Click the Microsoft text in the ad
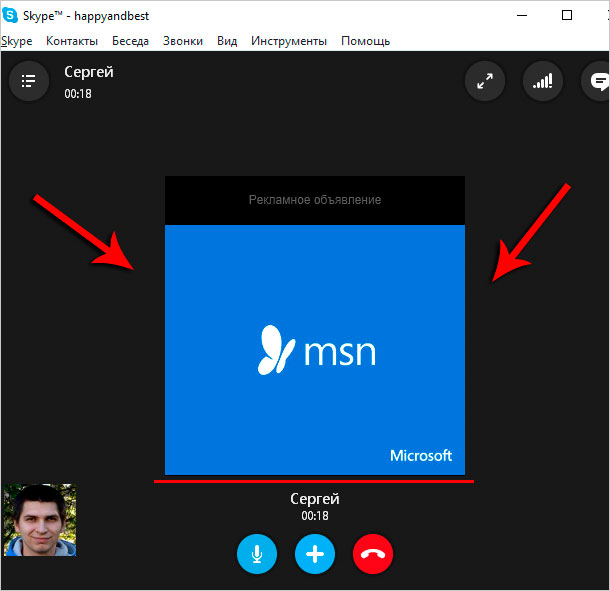The width and height of the screenshot is (610, 591). (x=421, y=455)
